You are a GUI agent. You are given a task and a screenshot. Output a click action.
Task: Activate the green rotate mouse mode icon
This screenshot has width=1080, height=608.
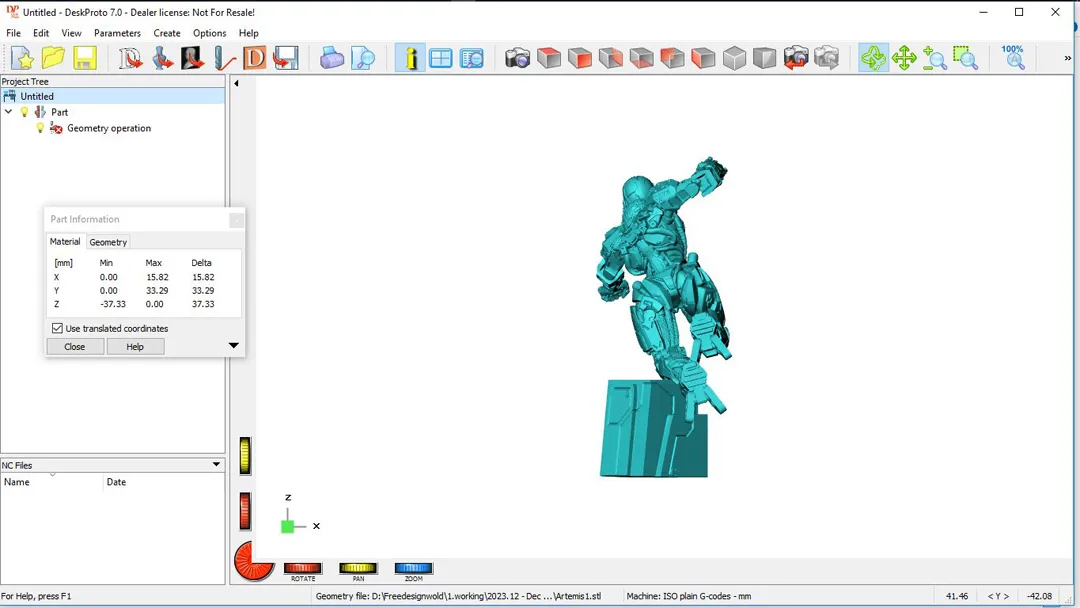pos(873,58)
